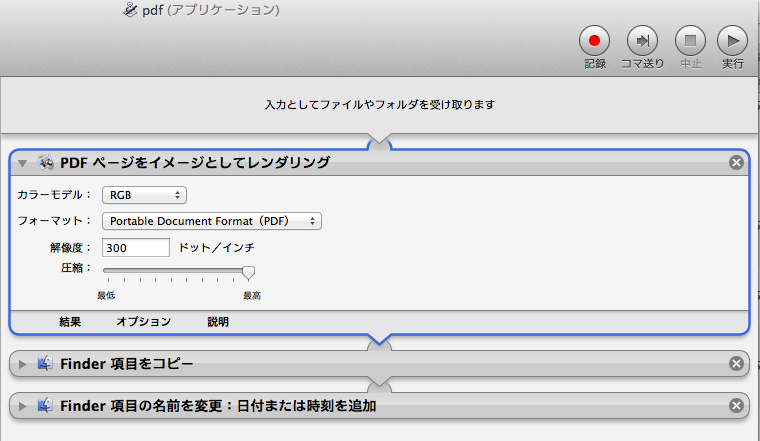This screenshot has height=441, width=760.
Task: Expand the Finder 項目の名前を変更 action
Action: coord(22,406)
